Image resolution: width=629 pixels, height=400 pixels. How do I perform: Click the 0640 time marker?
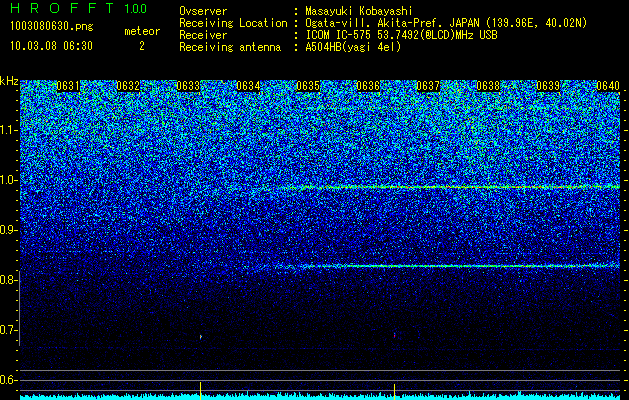pos(608,86)
